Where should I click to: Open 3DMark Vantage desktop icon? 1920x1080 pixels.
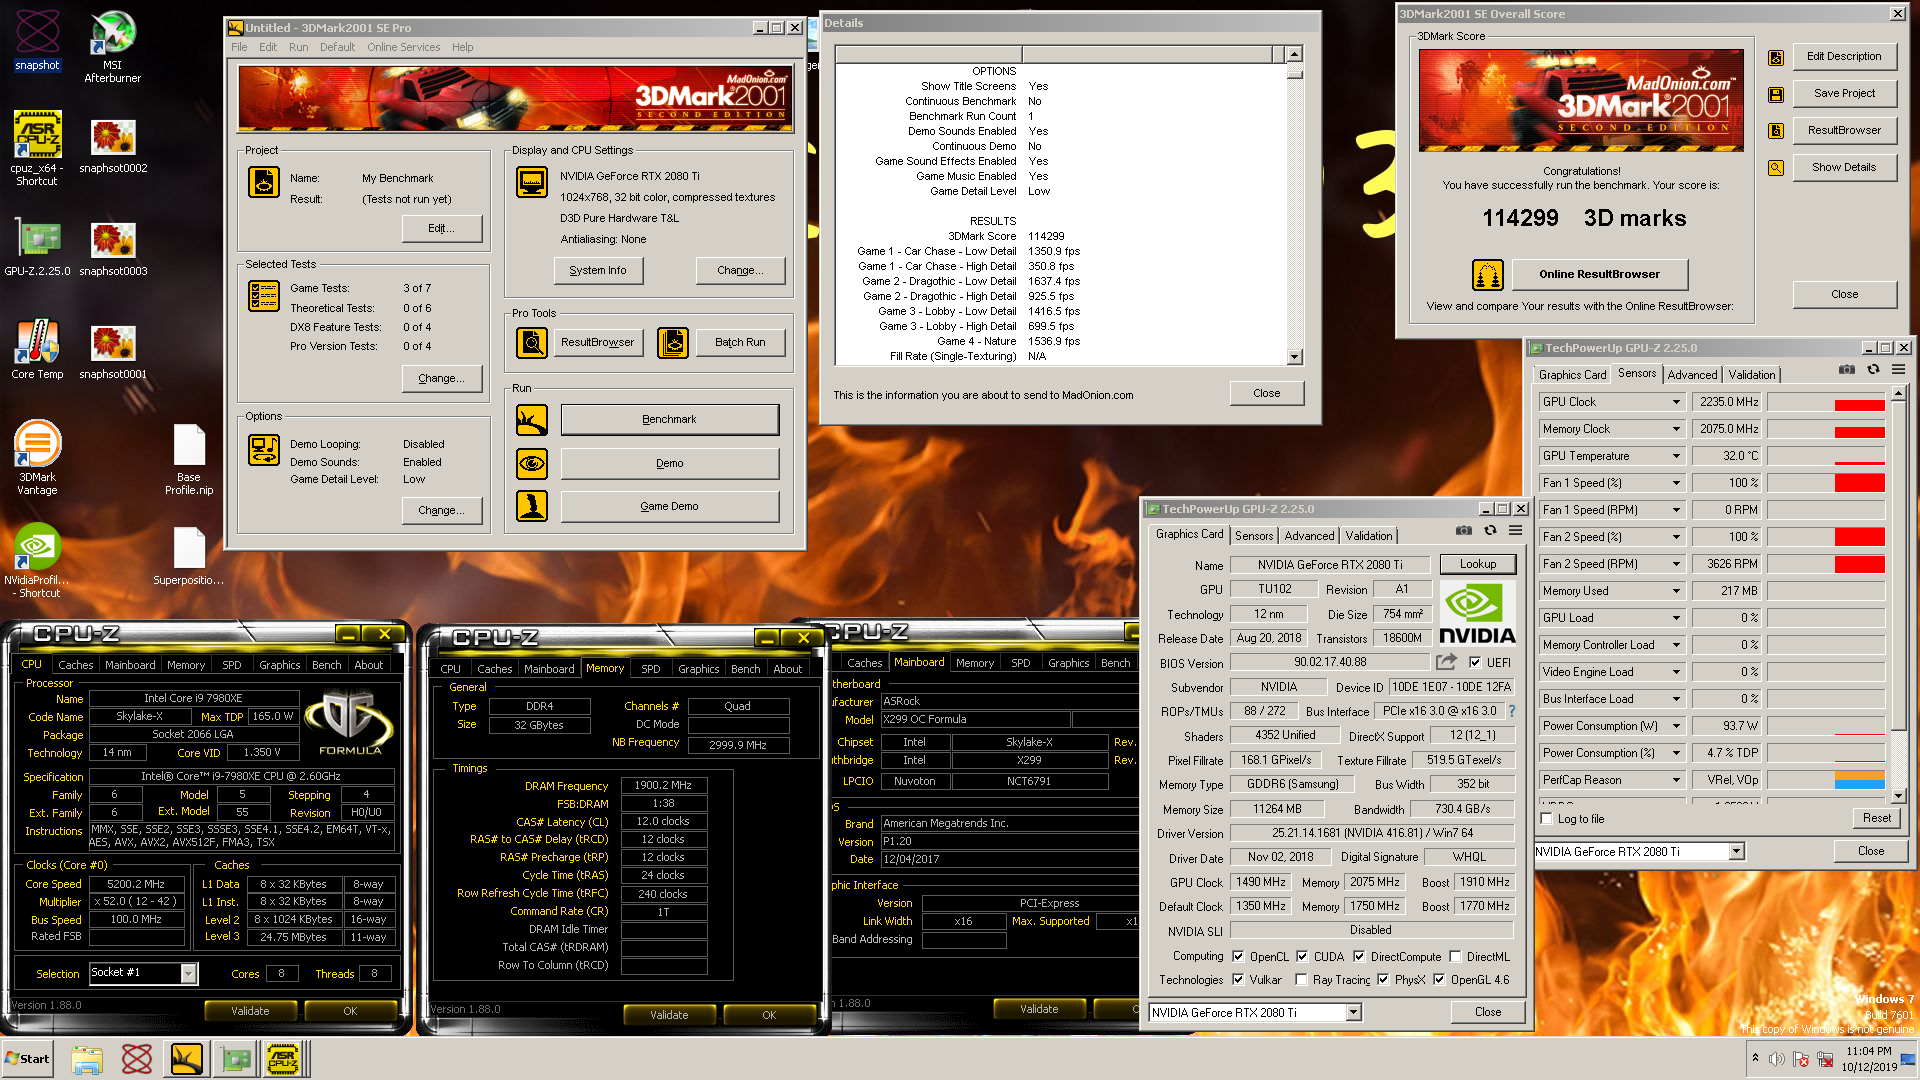click(37, 458)
